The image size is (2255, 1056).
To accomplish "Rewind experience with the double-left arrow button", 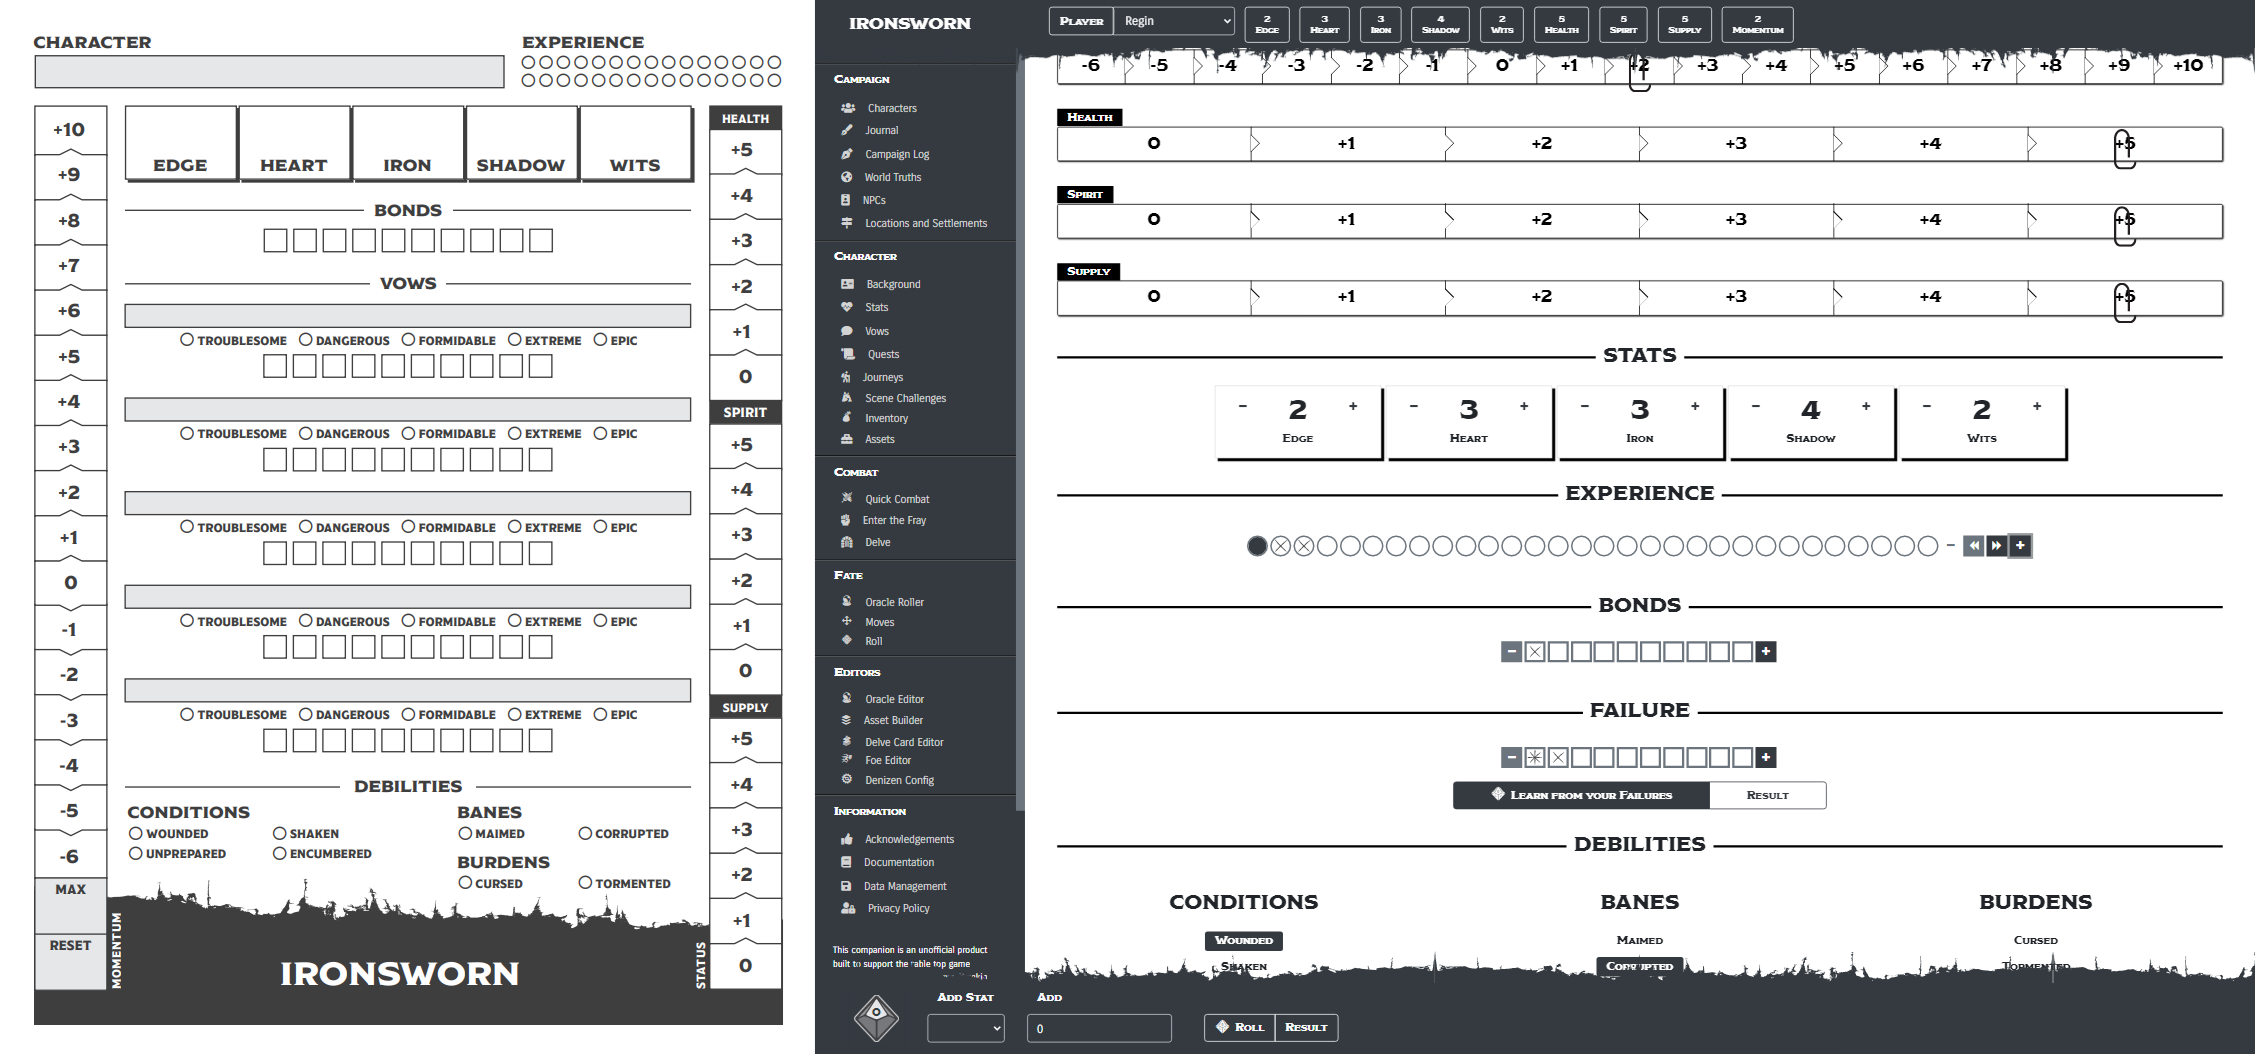I will (x=1973, y=546).
